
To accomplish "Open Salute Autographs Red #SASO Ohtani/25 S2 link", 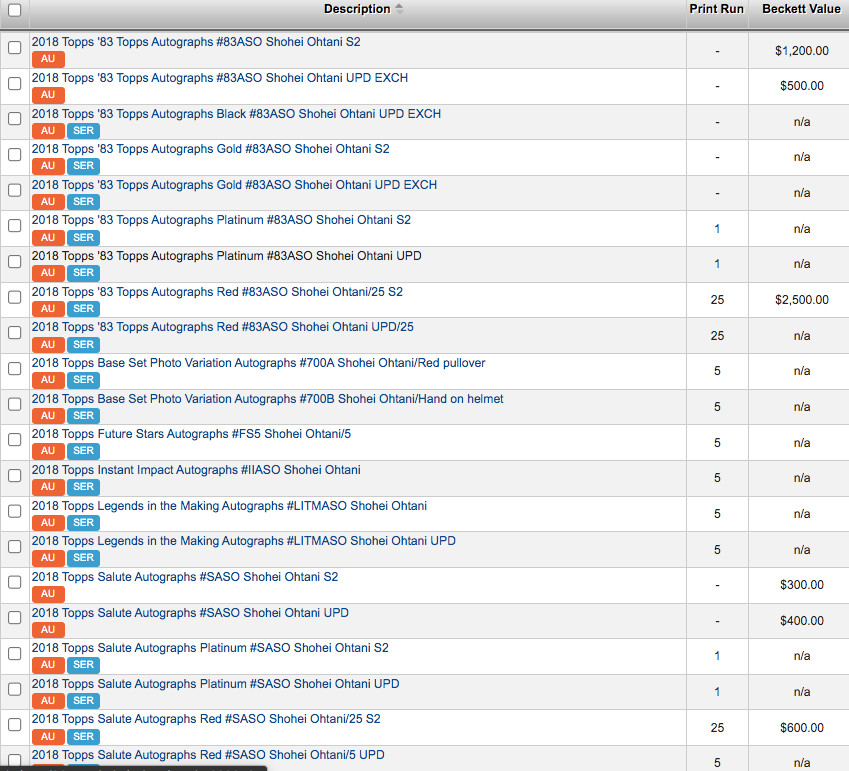I will 206,719.
